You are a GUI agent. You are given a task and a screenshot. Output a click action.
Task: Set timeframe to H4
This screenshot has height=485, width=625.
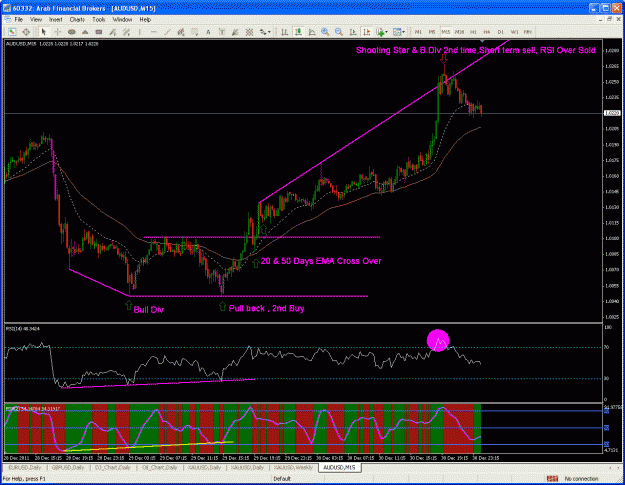[x=487, y=32]
